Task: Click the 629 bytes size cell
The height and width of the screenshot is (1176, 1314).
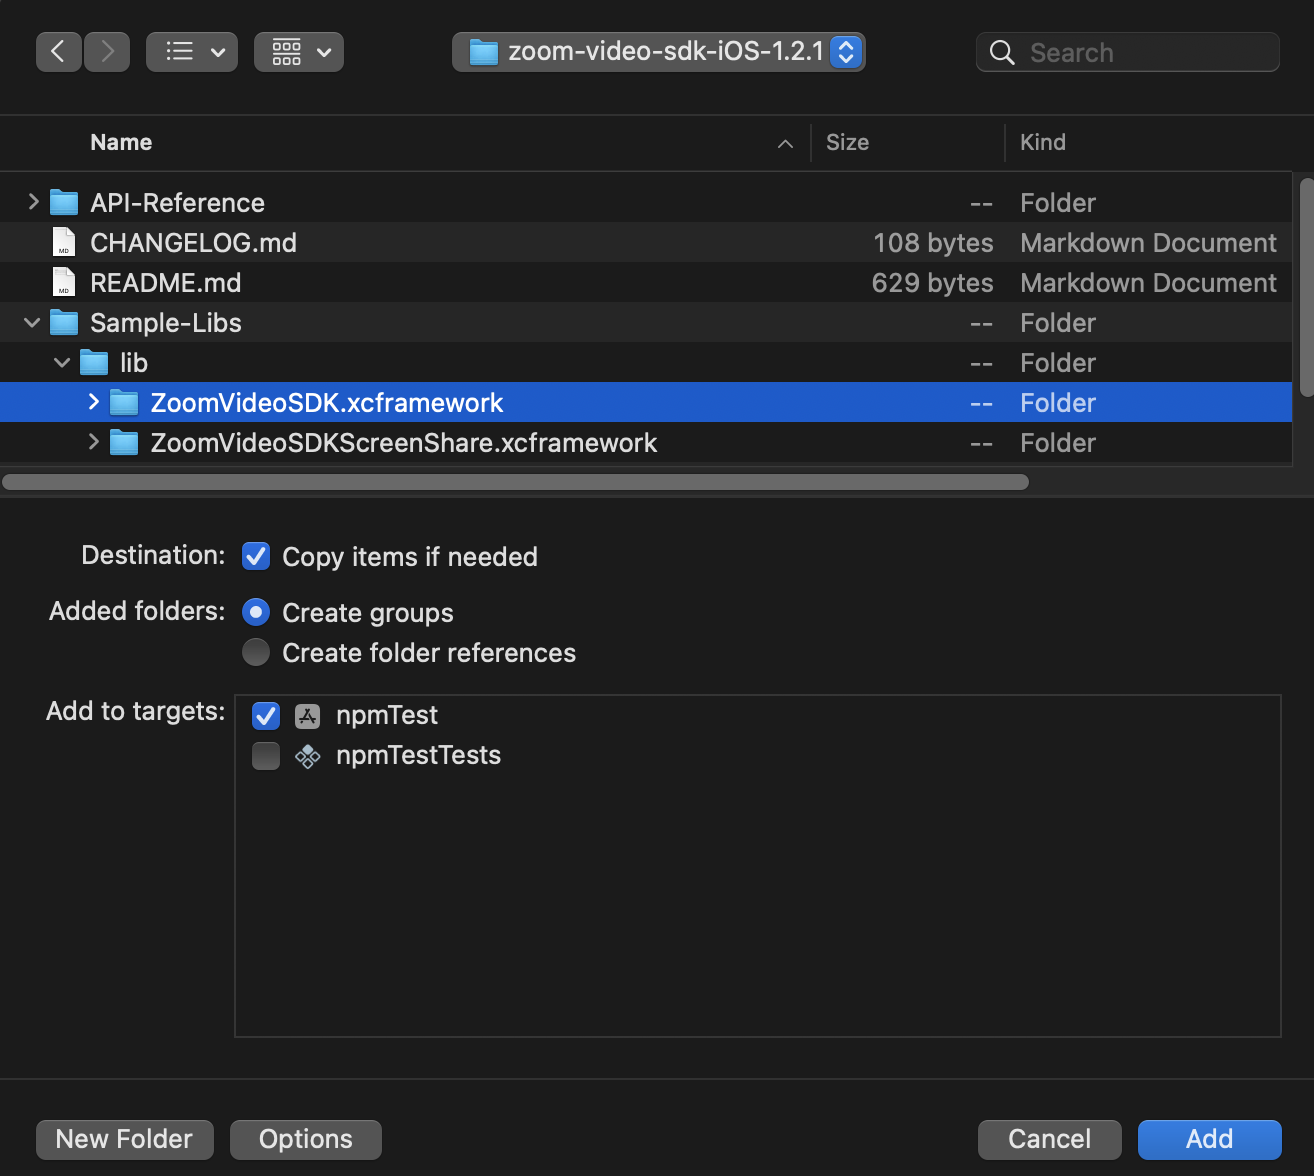Action: [x=932, y=283]
